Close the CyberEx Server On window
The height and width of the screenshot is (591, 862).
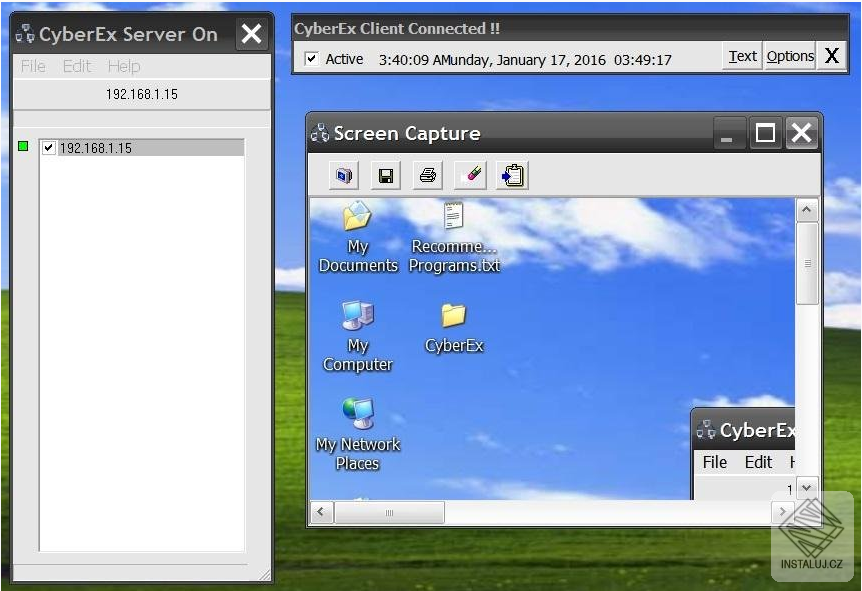[x=252, y=34]
